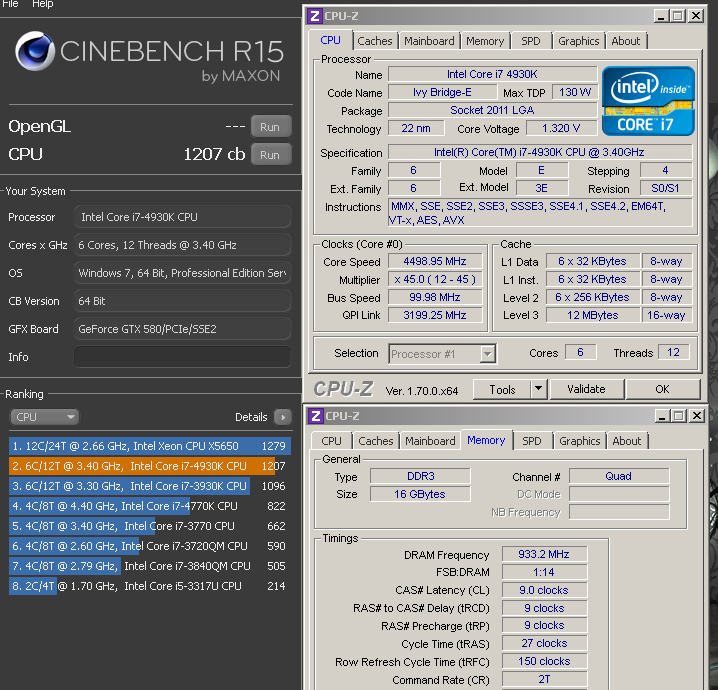Open Mainboard tab in lower CPU-Z window

pyautogui.click(x=430, y=441)
